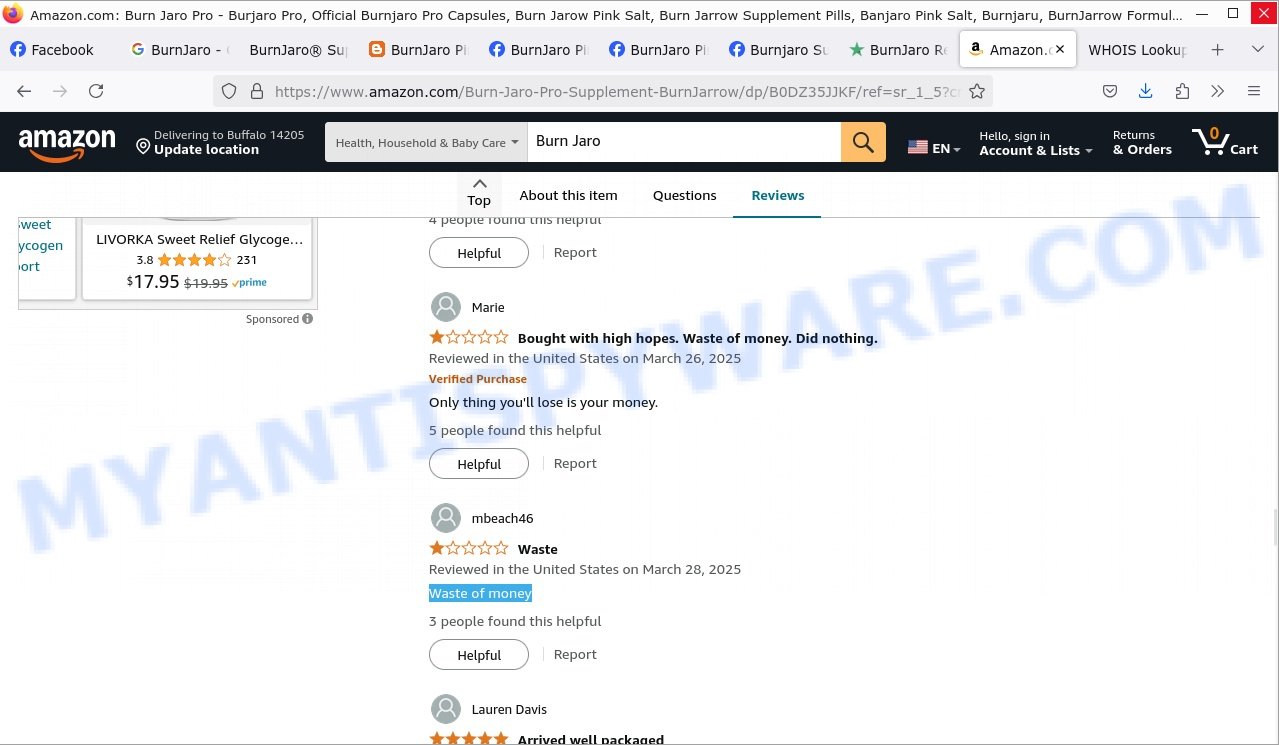The height and width of the screenshot is (745, 1279).
Task: Expand the Health, Household & Baby Care dropdown
Action: point(427,142)
